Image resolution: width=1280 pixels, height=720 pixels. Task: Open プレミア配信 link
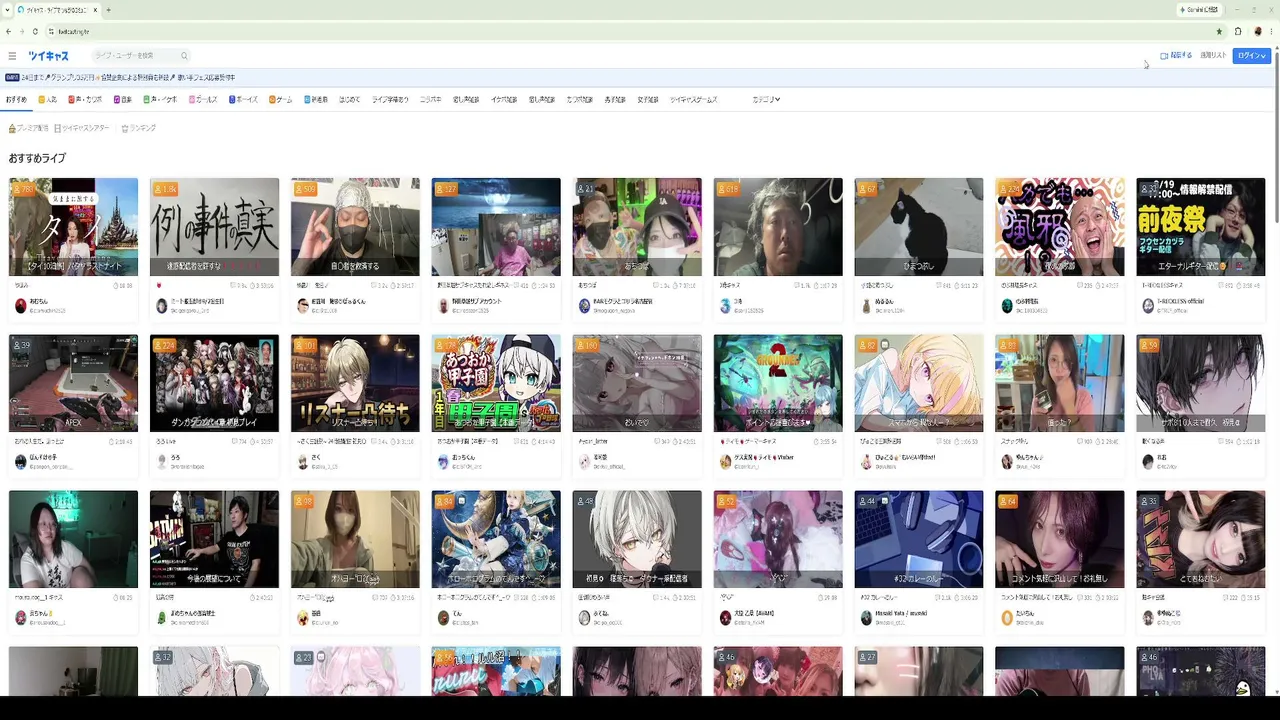coord(28,128)
